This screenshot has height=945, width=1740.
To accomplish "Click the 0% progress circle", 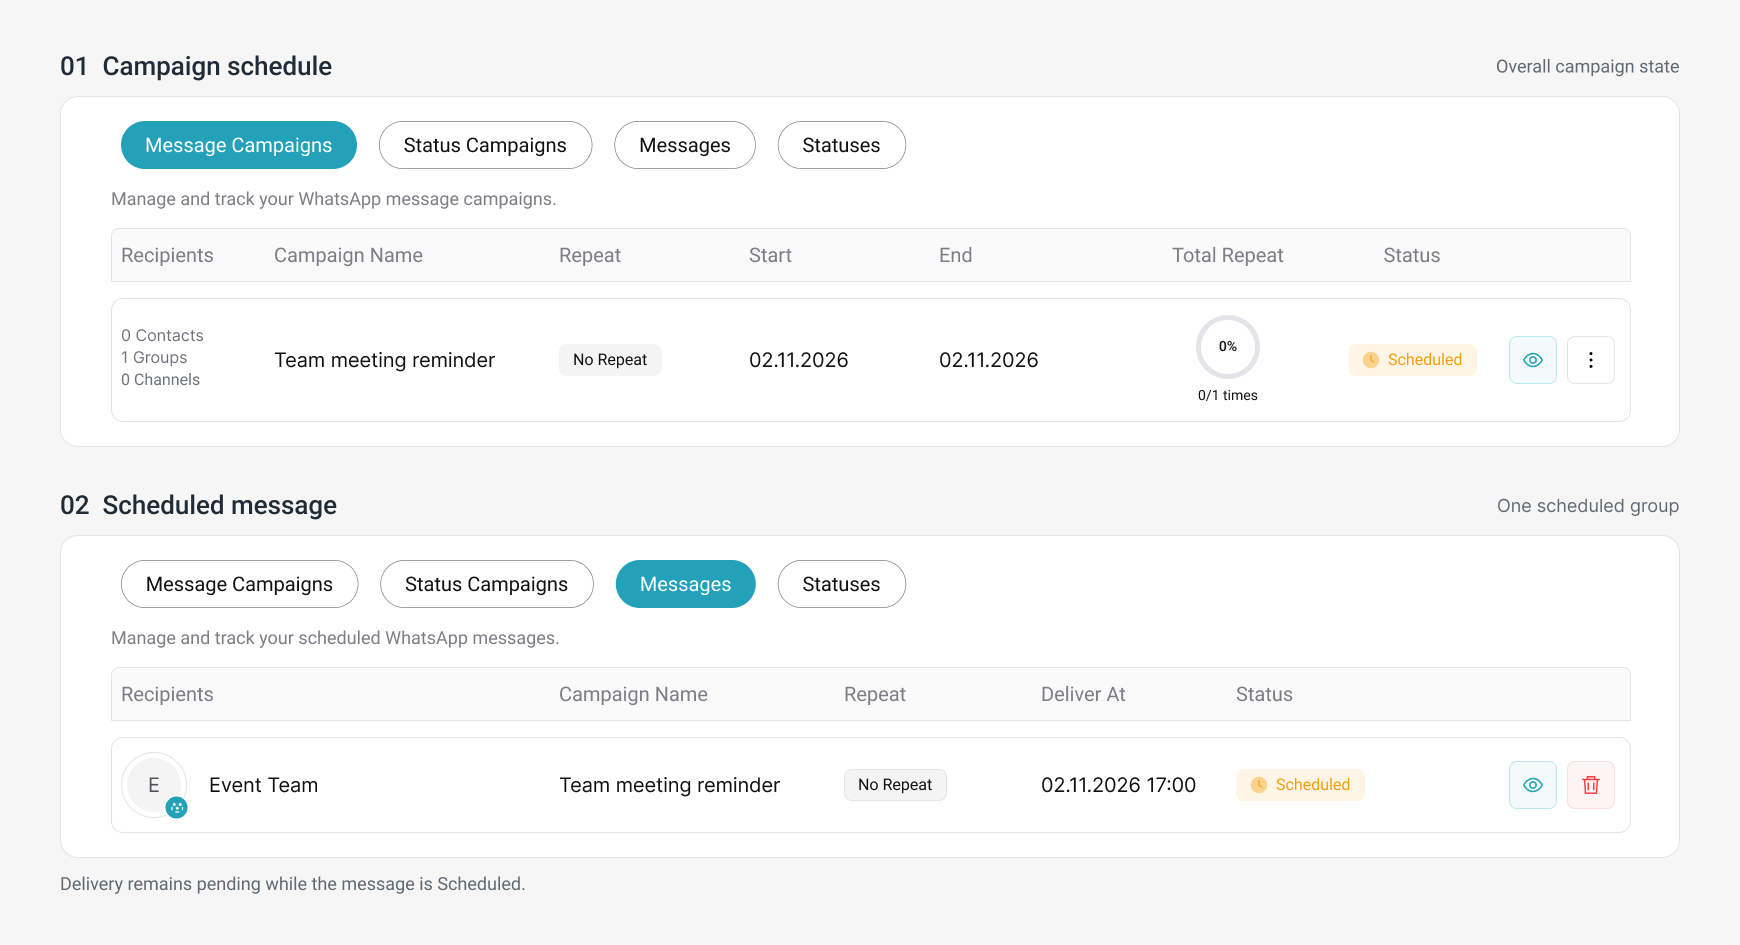I will (1227, 347).
